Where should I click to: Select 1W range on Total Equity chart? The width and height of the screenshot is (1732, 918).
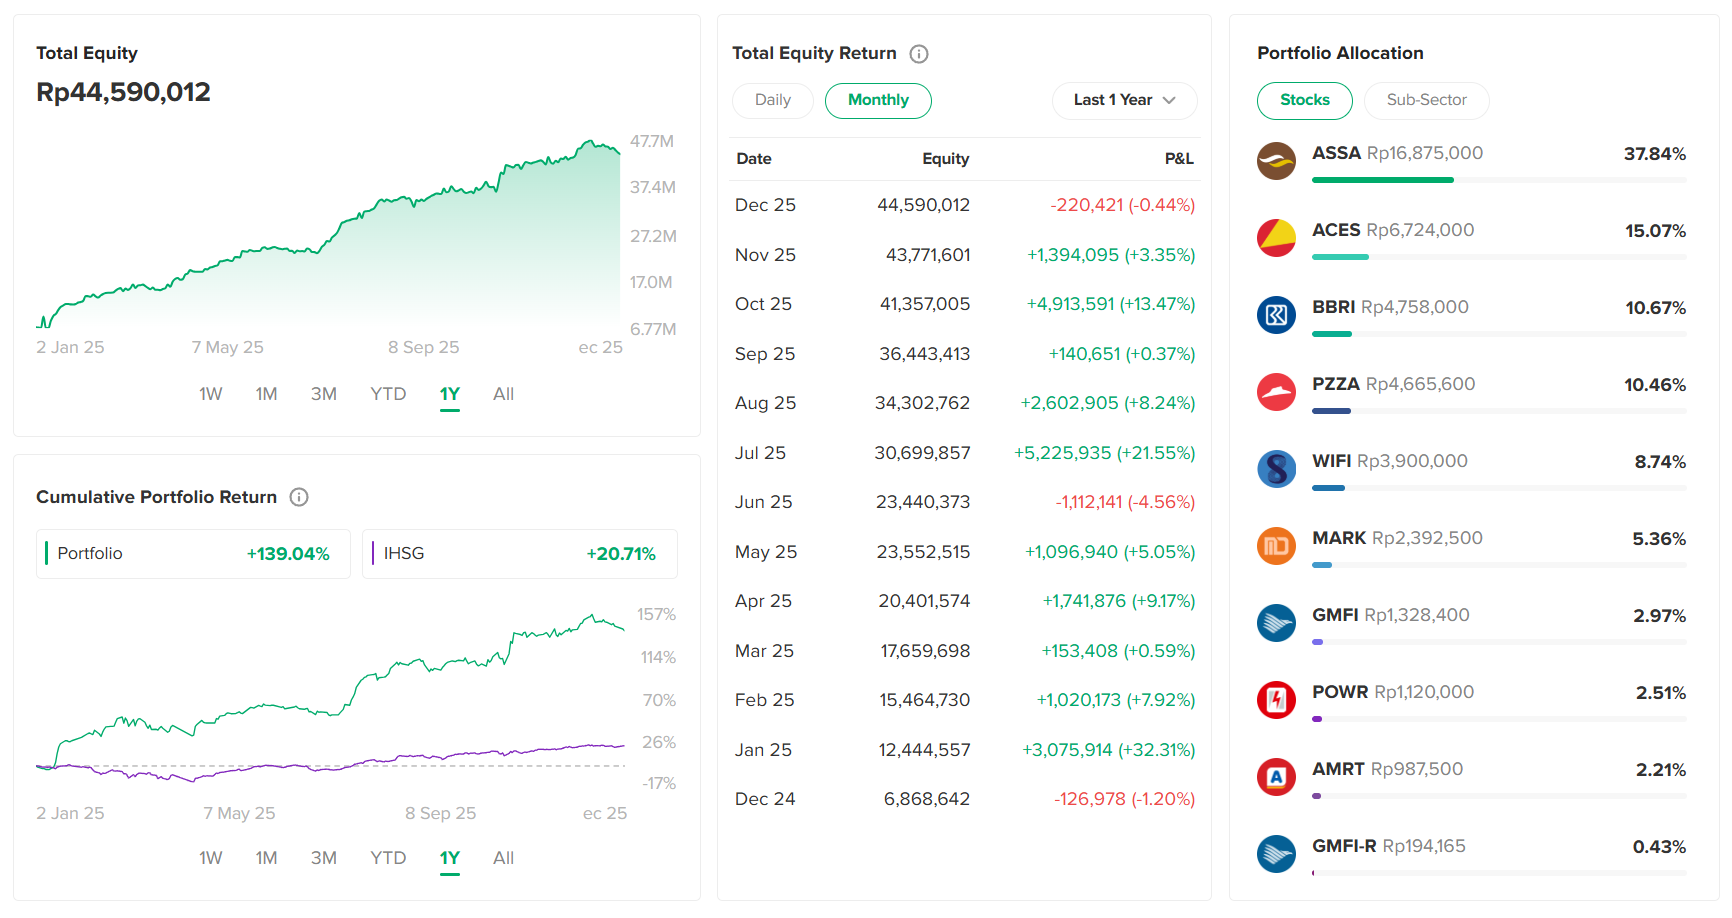(x=211, y=394)
